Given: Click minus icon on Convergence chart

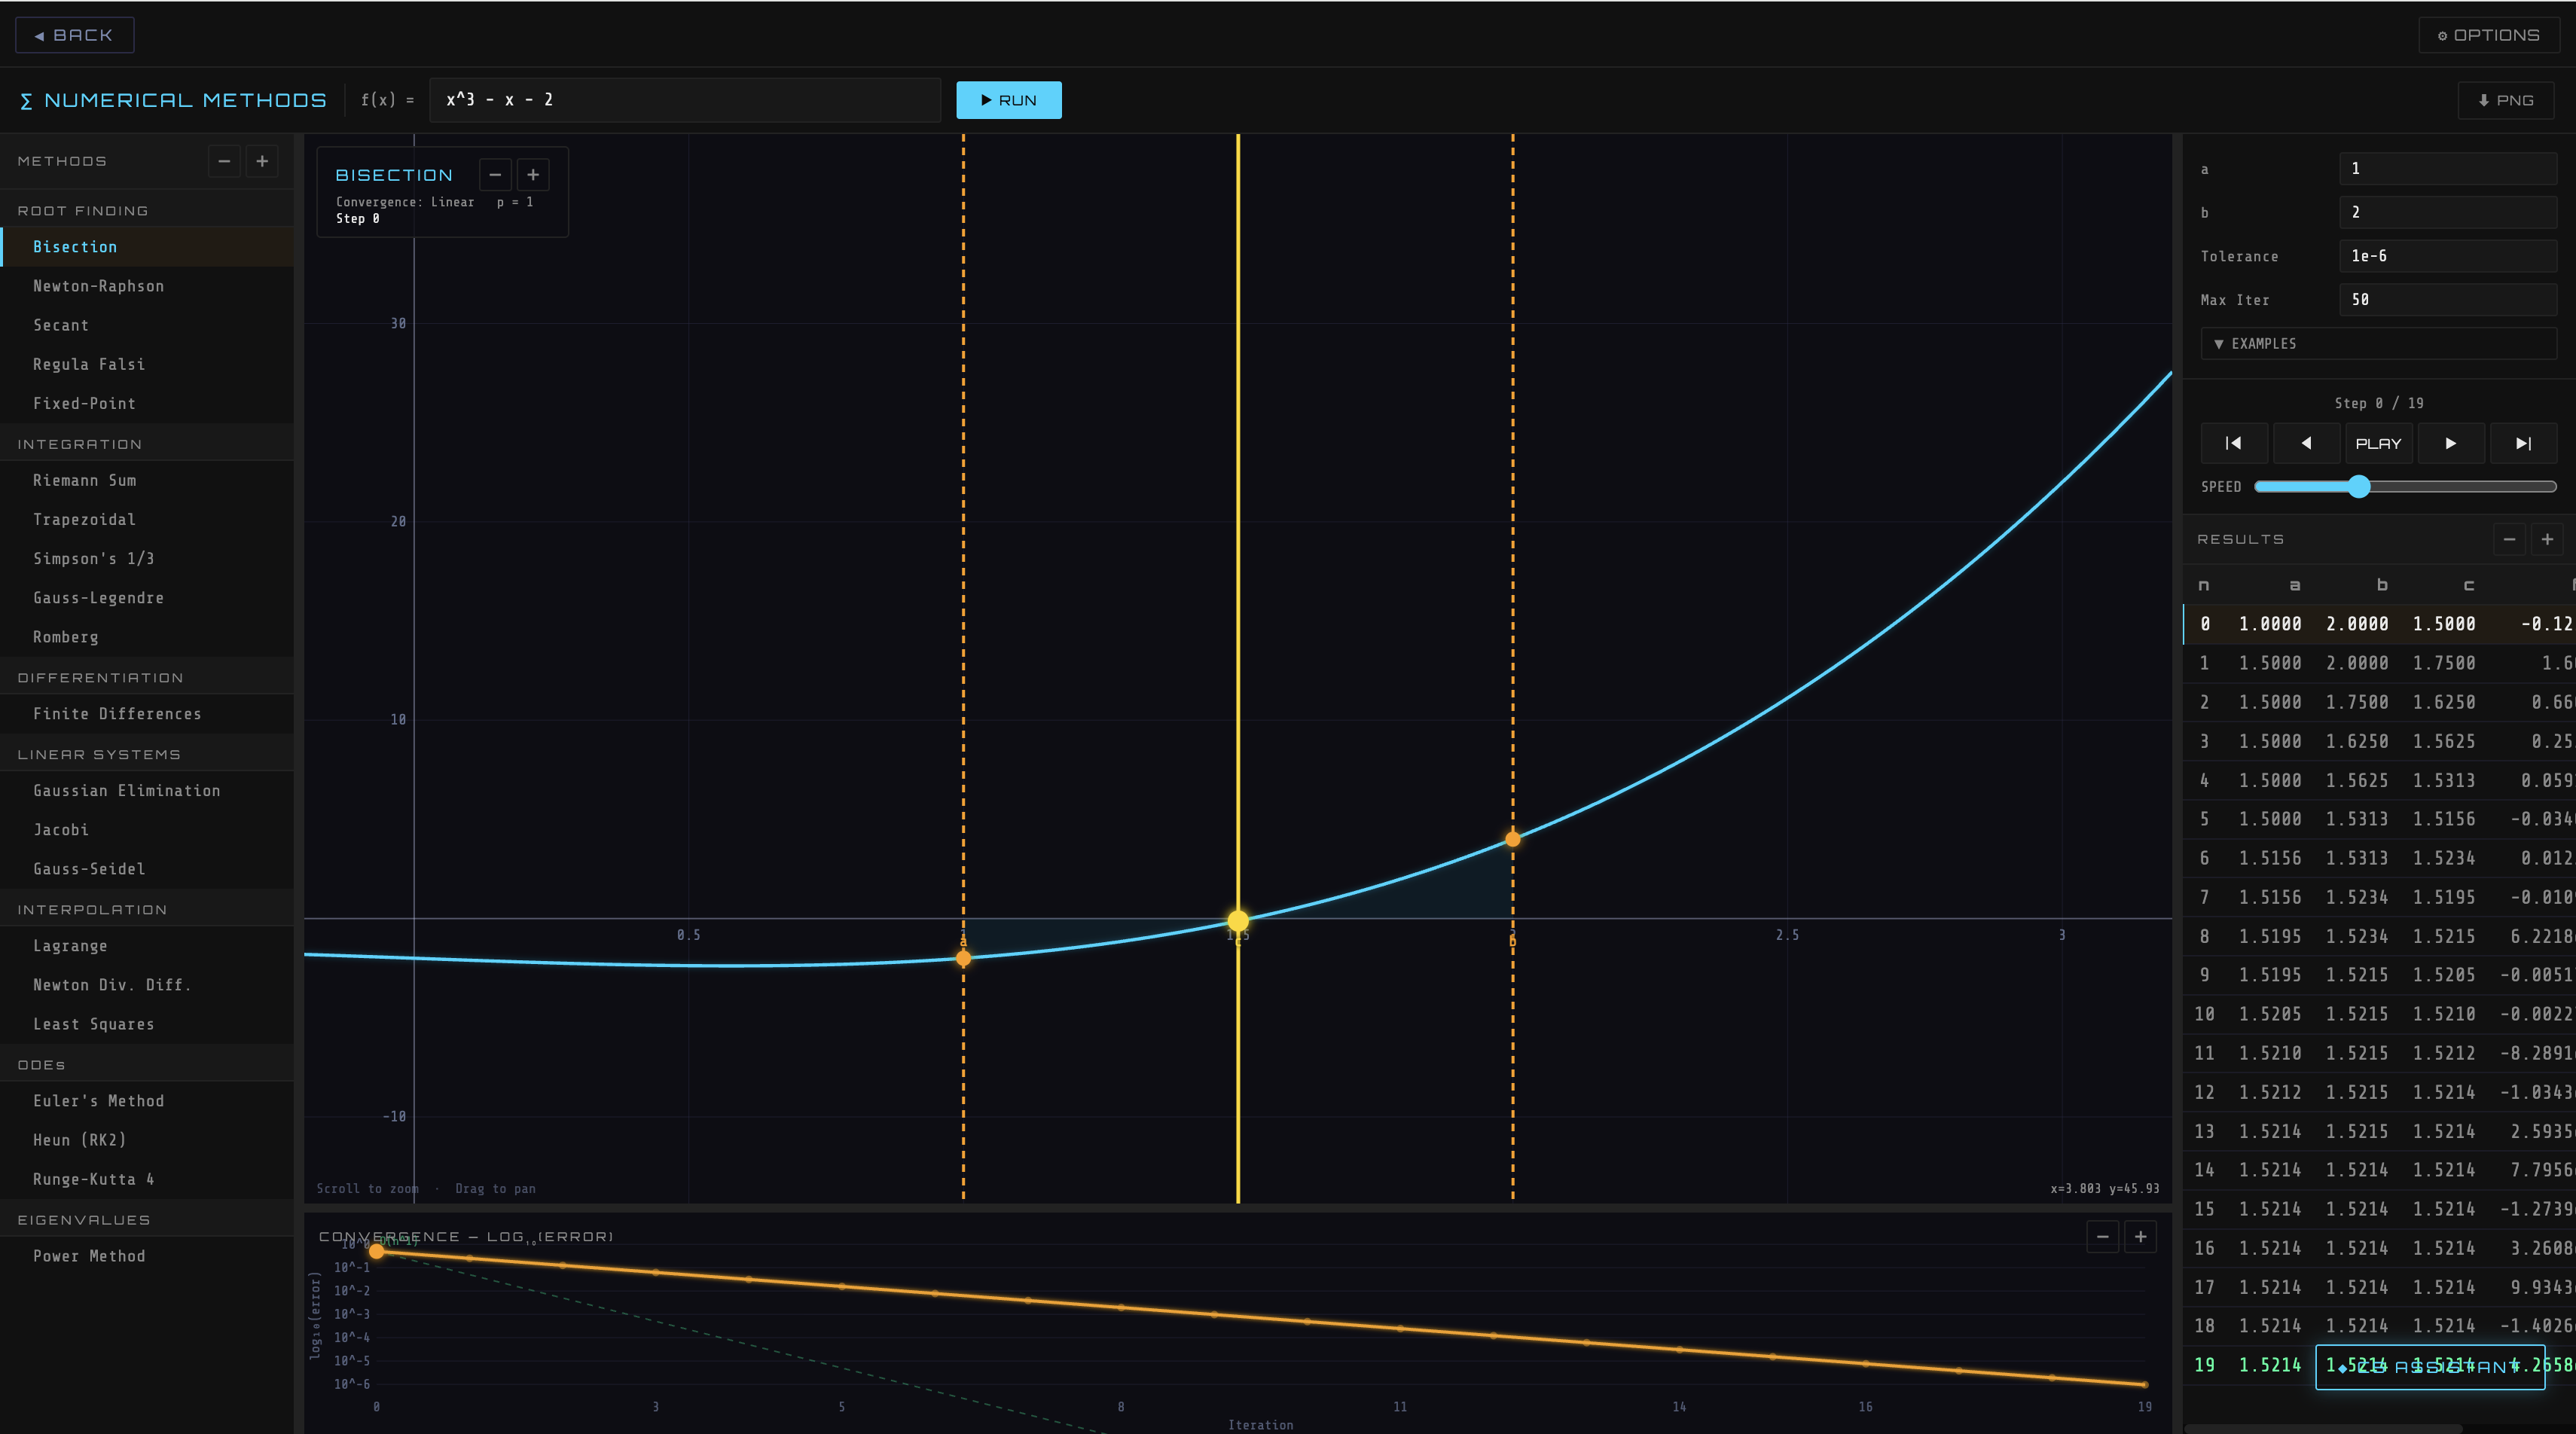Looking at the screenshot, I should pyautogui.click(x=2102, y=1237).
